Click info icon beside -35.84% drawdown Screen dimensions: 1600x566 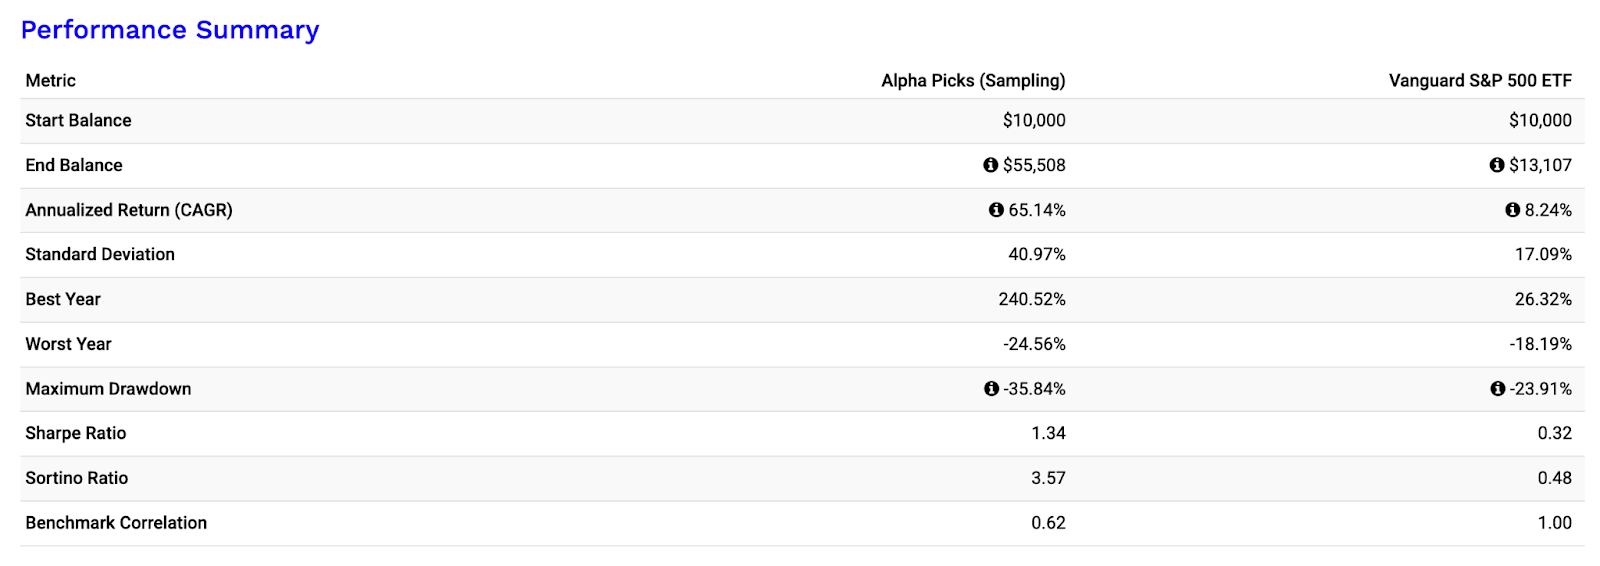pos(991,389)
